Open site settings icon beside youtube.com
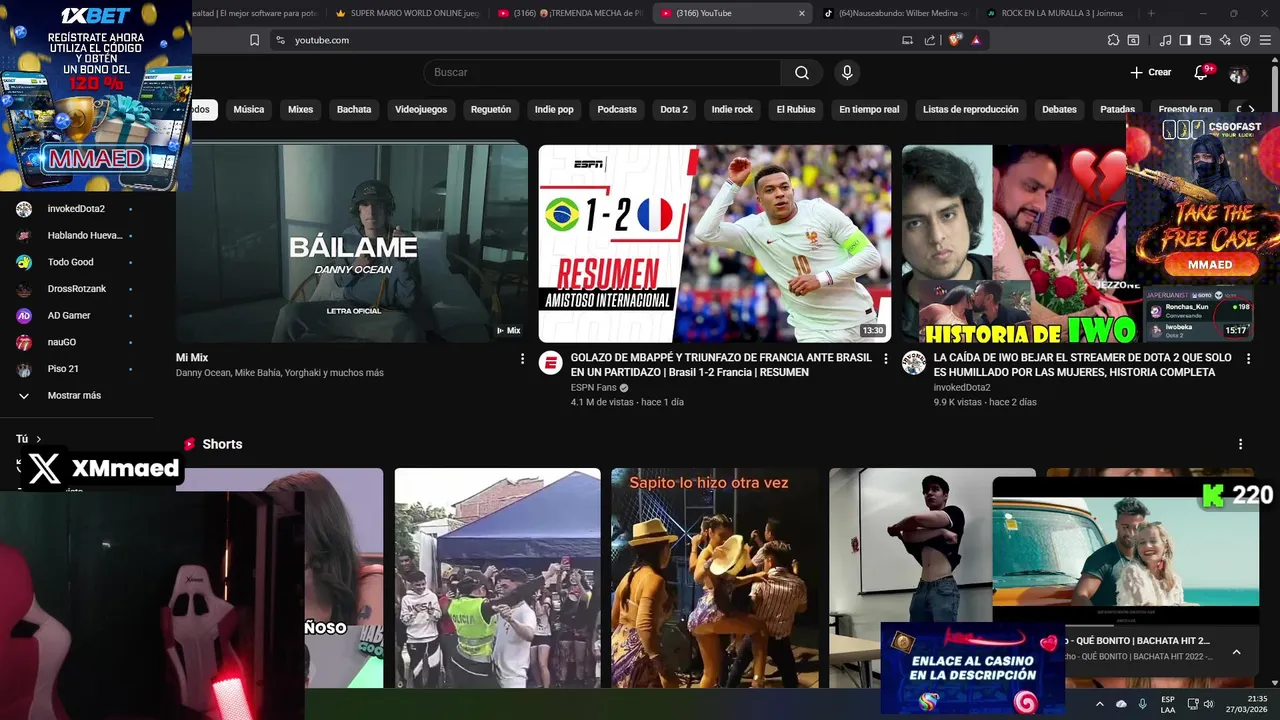The height and width of the screenshot is (720, 1280). coord(280,40)
